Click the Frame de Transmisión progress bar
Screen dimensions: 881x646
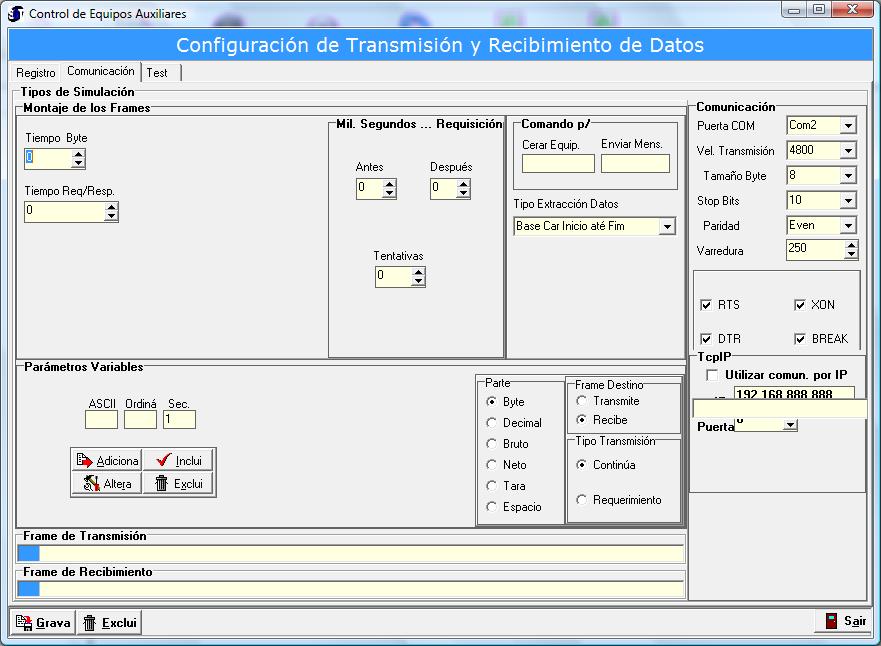click(x=350, y=554)
